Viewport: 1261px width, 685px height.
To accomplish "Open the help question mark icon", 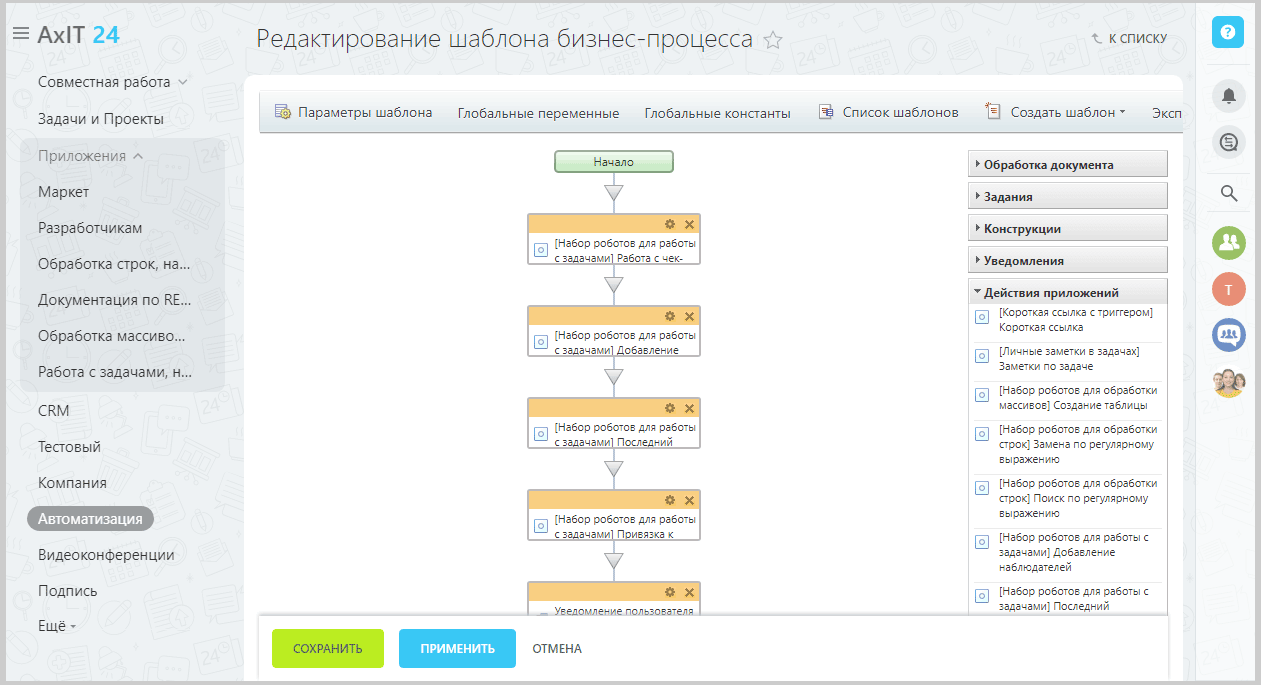I will pos(1228,32).
